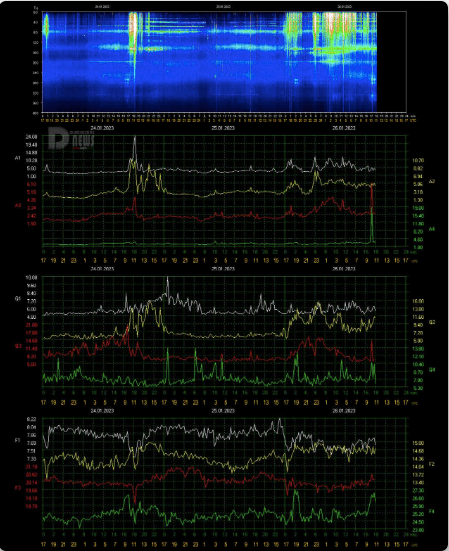
Task: Click date 24.01.2023 above the amplitude chart
Action: coord(102,128)
